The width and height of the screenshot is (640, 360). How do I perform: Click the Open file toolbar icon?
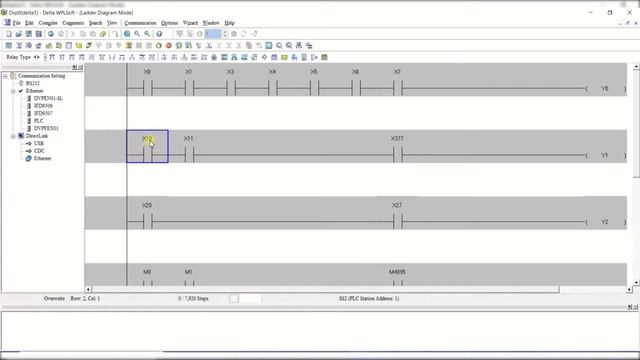(x=18, y=34)
